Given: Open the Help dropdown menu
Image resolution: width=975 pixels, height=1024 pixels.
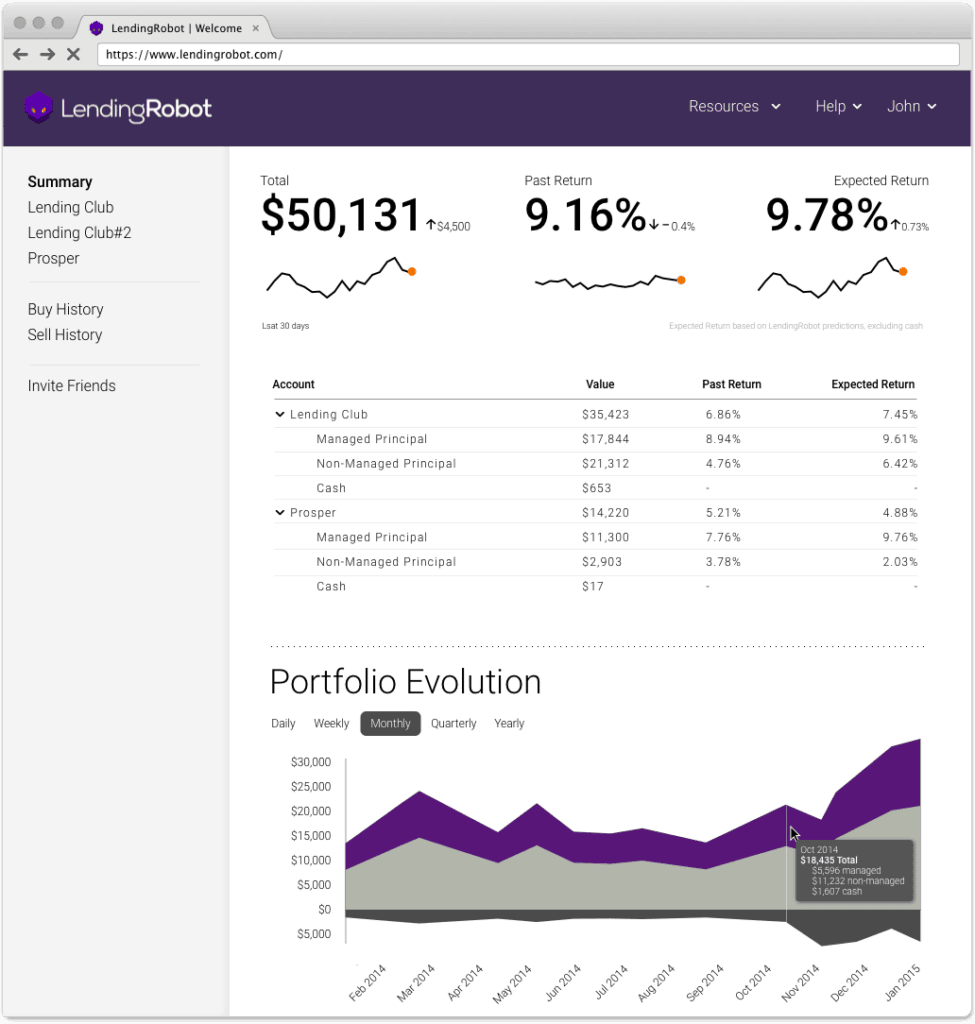Looking at the screenshot, I should point(838,107).
